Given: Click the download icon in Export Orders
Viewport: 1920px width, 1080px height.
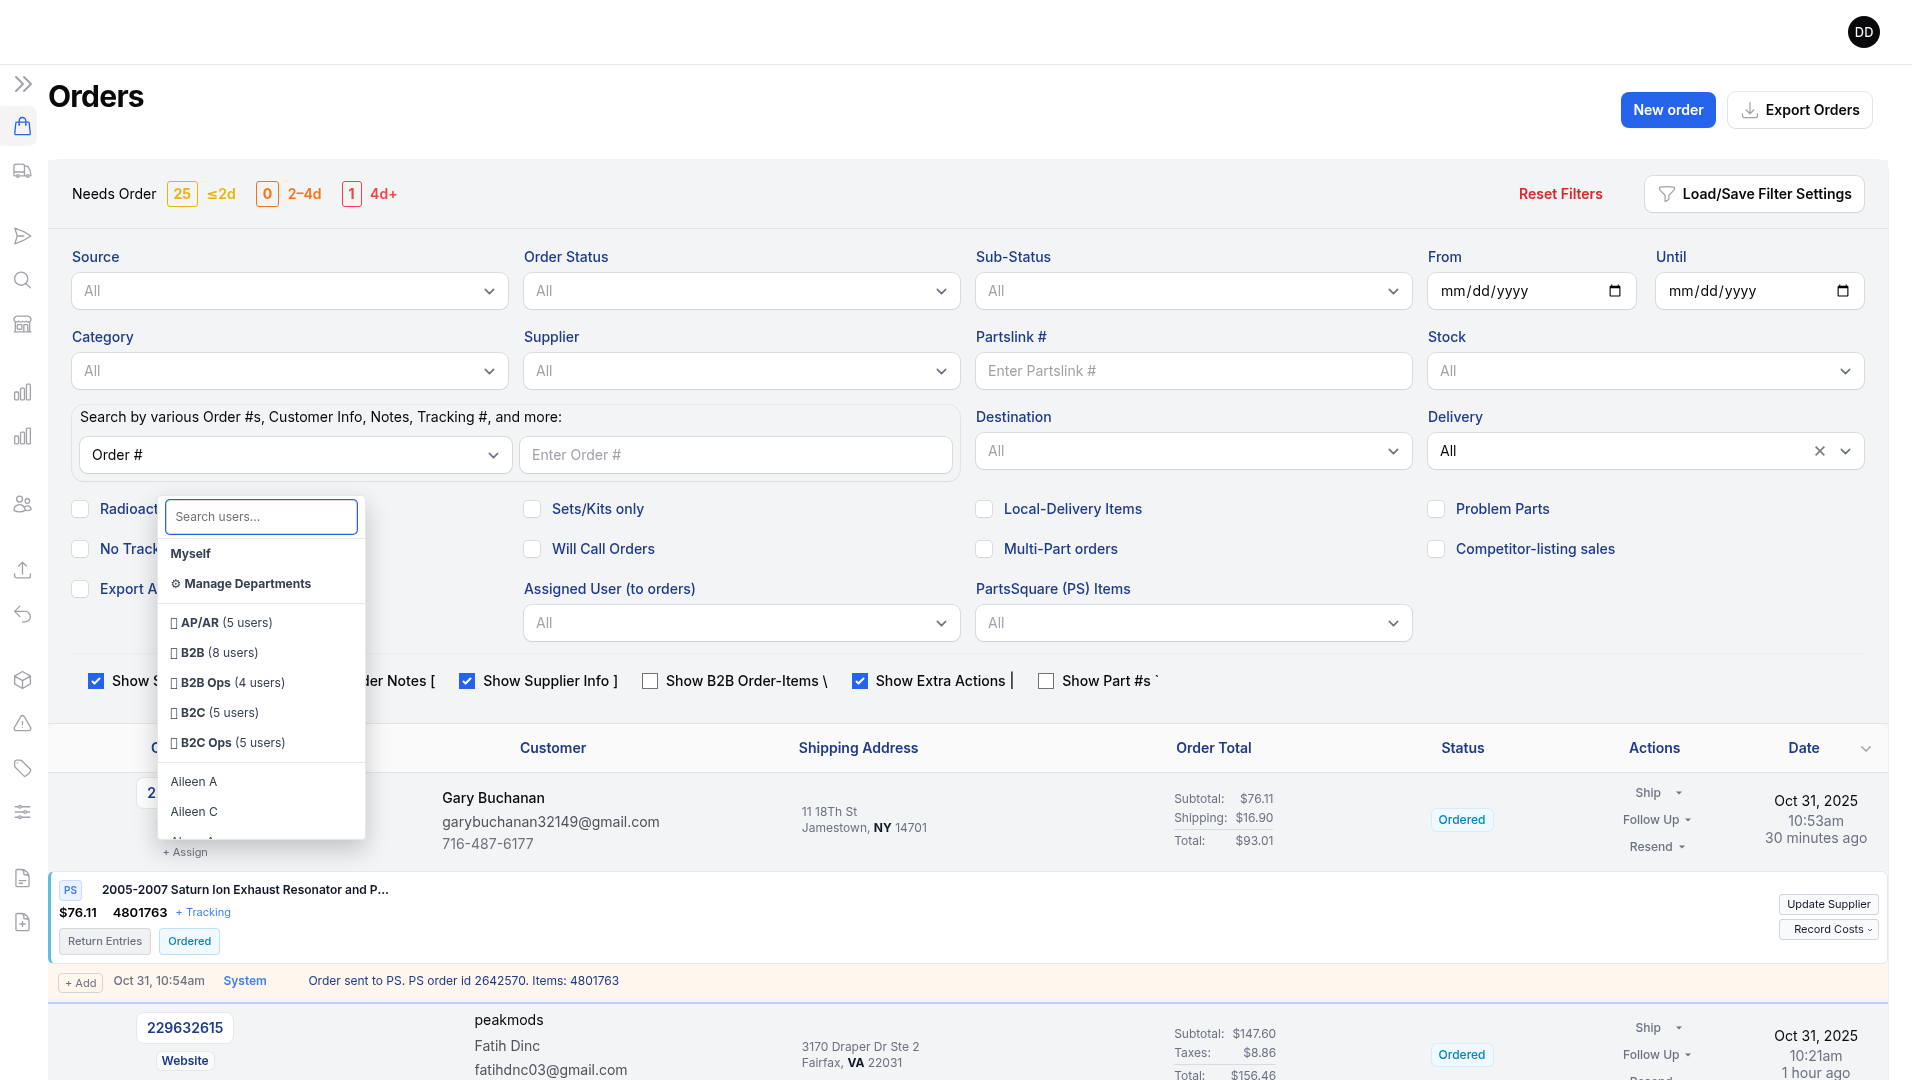Looking at the screenshot, I should [x=1749, y=110].
